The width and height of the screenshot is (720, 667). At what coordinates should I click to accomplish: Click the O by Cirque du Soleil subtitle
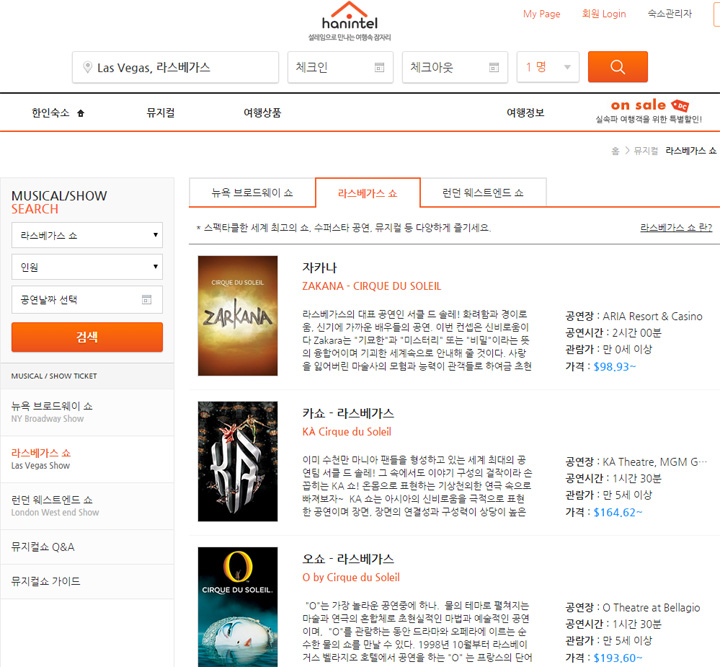tap(351, 577)
